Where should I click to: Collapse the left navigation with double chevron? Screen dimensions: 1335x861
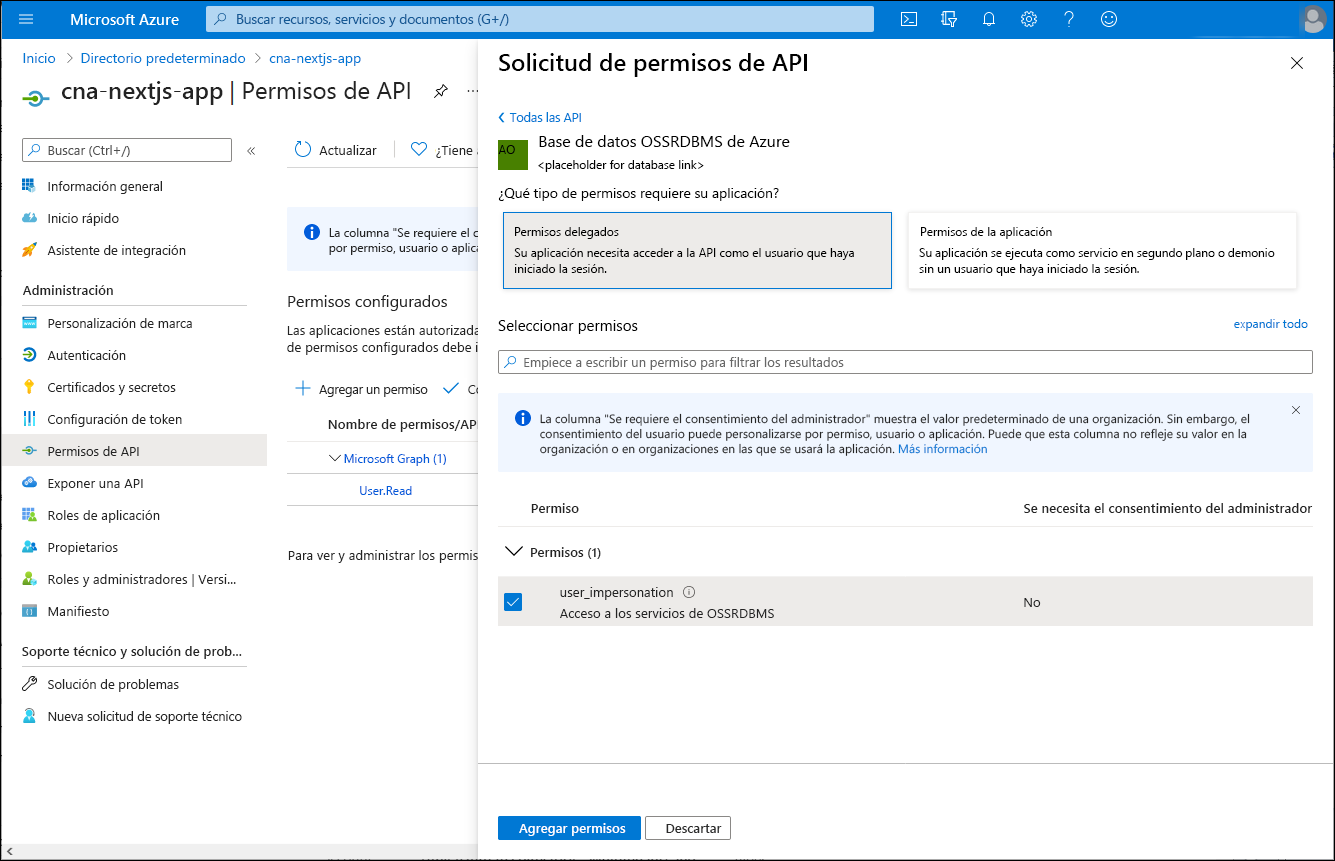coord(251,150)
